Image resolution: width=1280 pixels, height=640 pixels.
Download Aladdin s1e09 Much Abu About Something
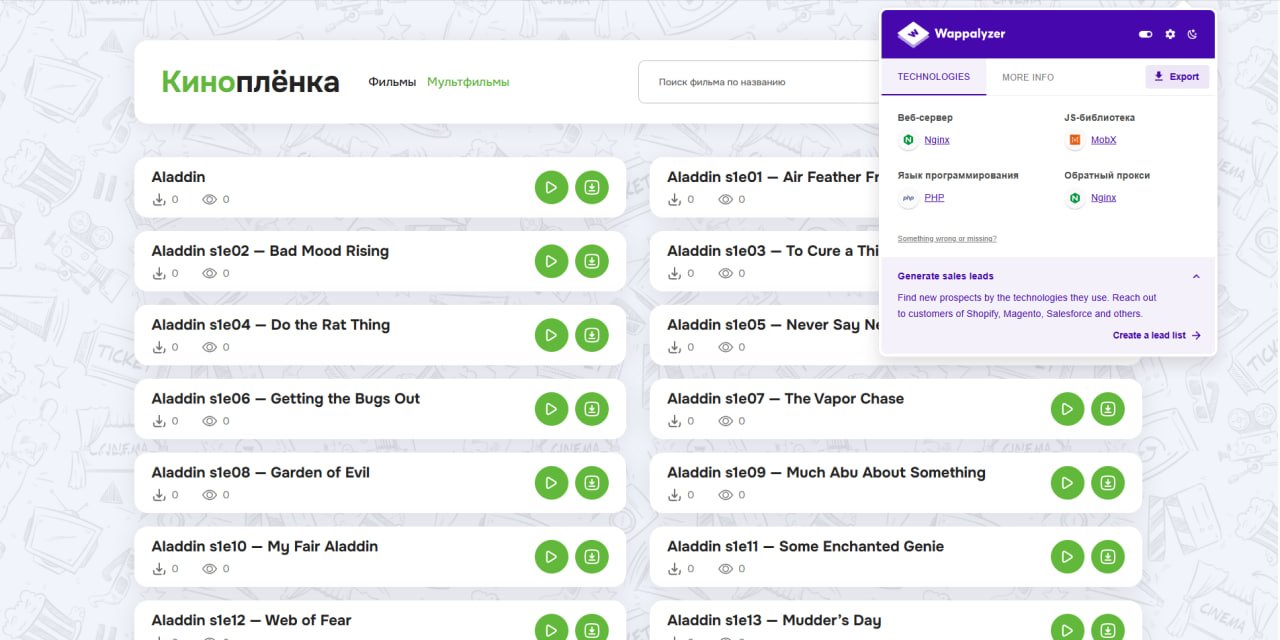[x=1108, y=483]
